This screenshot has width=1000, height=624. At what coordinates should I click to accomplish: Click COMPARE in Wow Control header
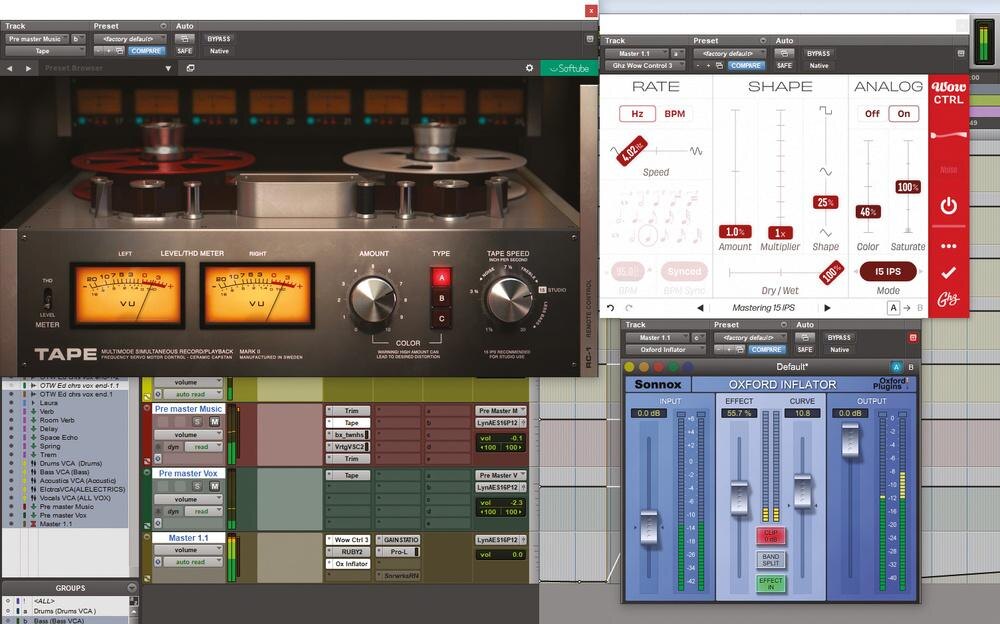pos(746,65)
